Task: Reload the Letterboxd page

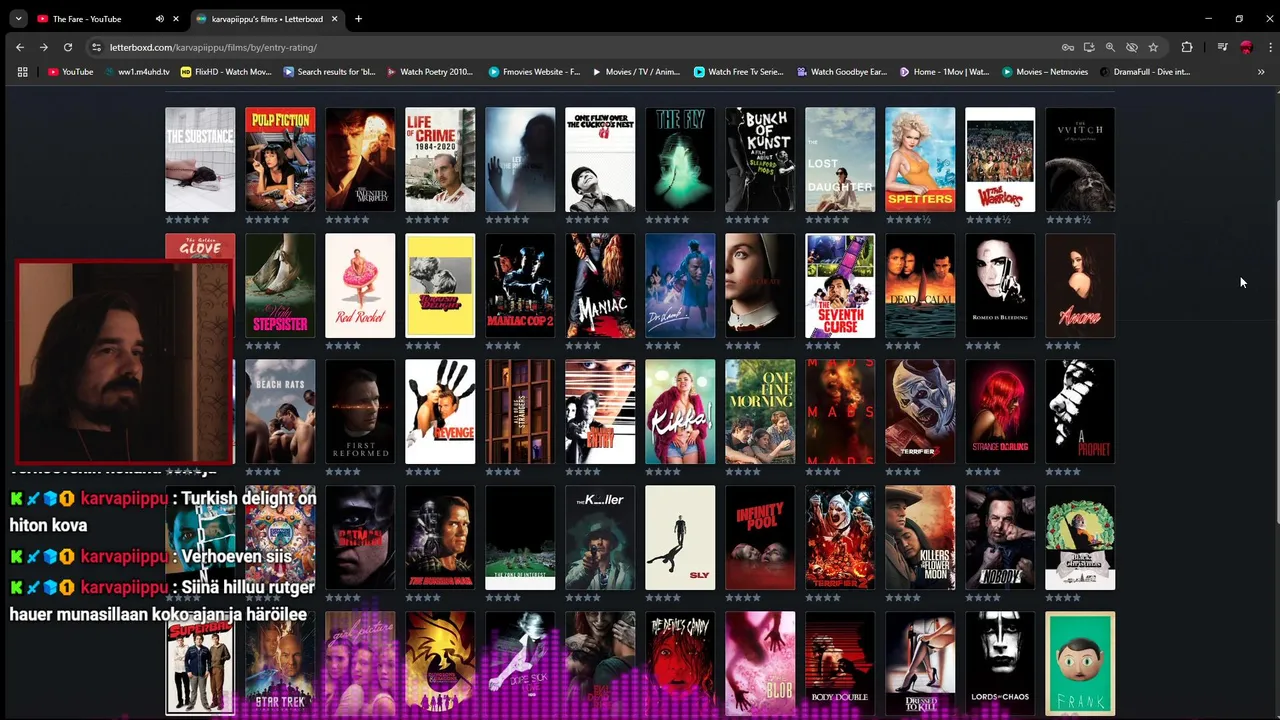Action: [68, 47]
